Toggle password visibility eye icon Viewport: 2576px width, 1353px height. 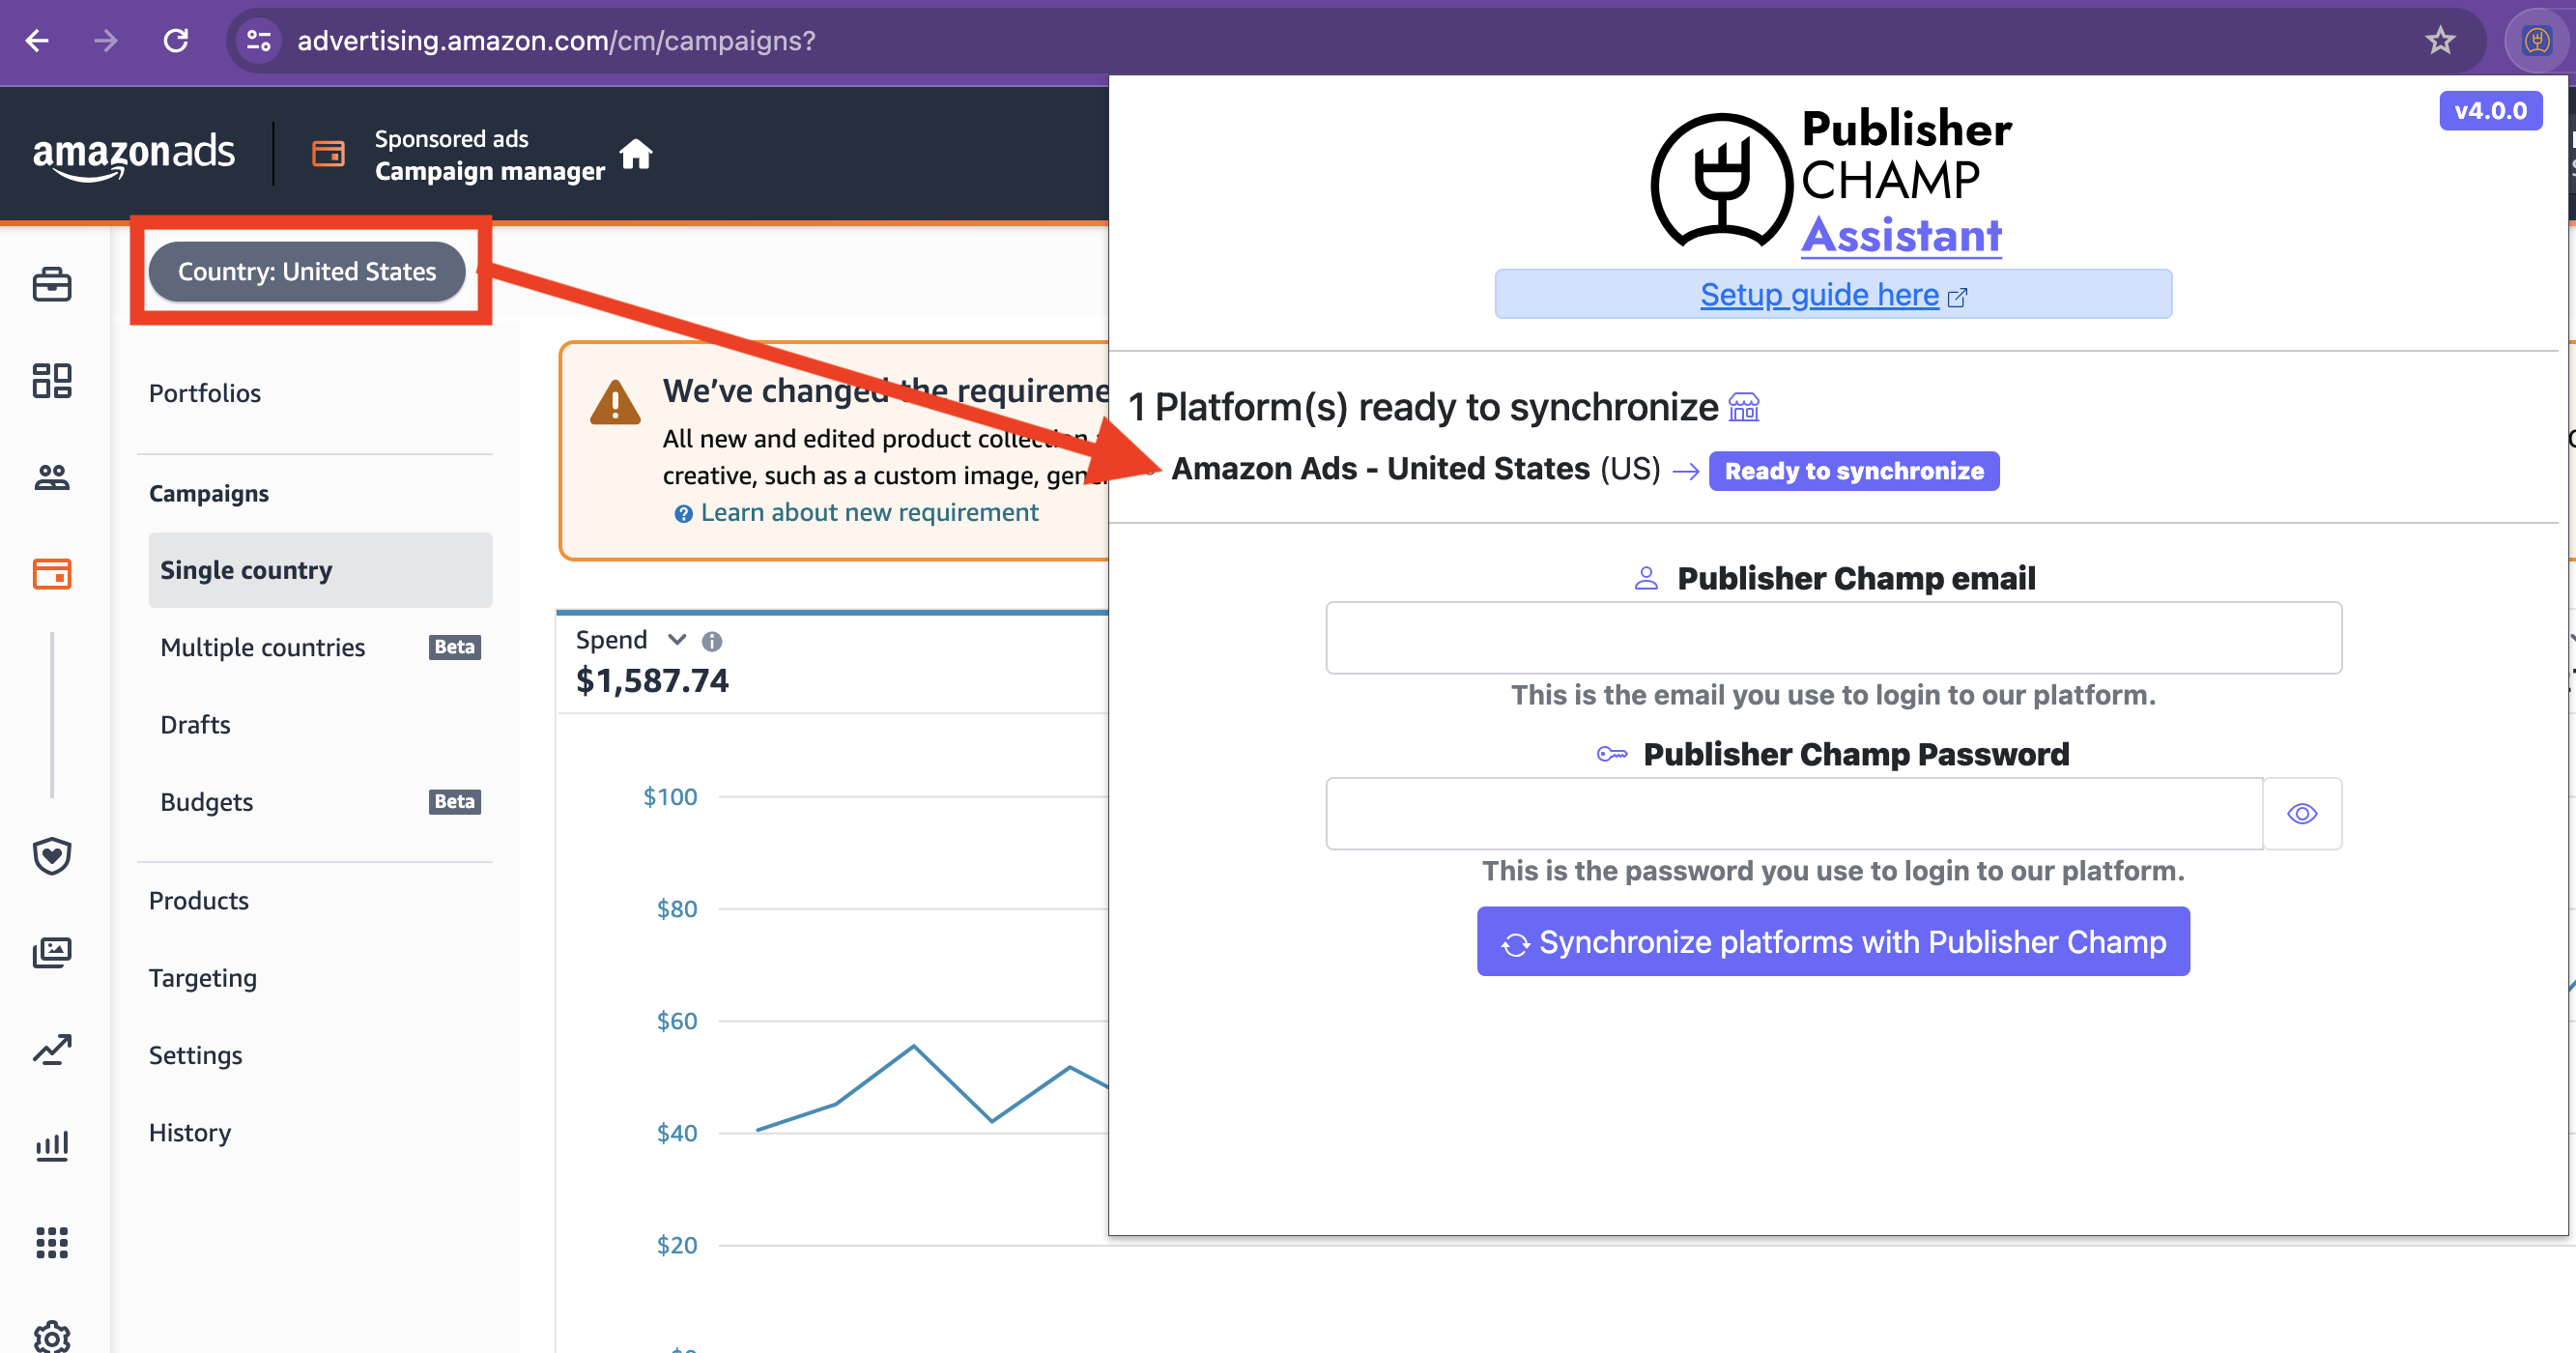pyautogui.click(x=2302, y=814)
